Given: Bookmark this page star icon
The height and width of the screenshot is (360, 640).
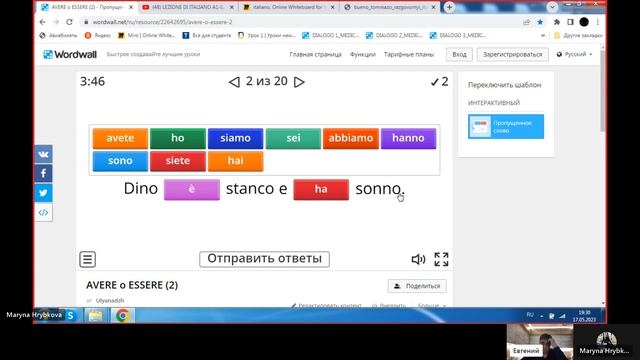Looking at the screenshot, I should coord(540,22).
